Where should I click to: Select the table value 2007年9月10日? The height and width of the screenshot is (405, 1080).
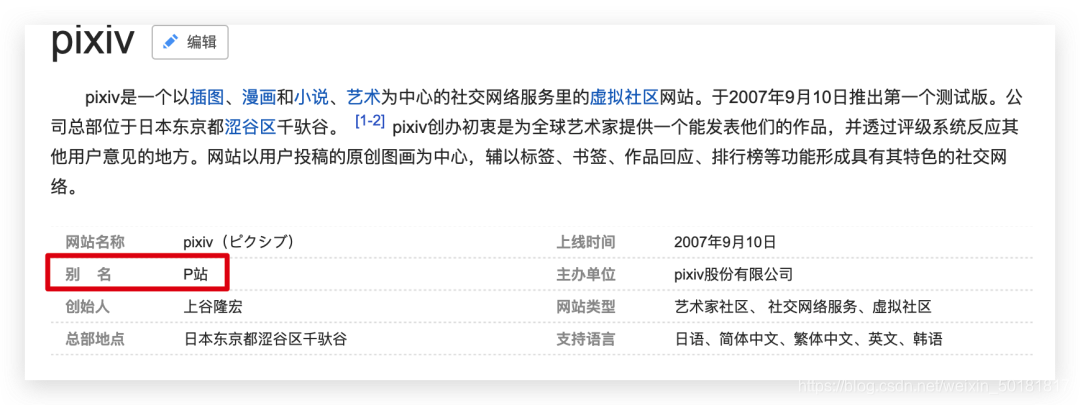pyautogui.click(x=725, y=242)
